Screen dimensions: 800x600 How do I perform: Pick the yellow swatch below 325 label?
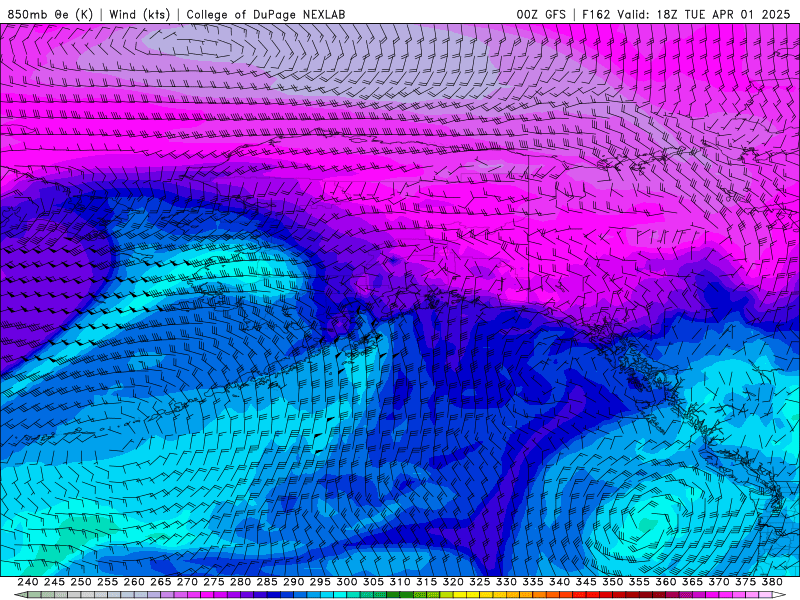472,595
